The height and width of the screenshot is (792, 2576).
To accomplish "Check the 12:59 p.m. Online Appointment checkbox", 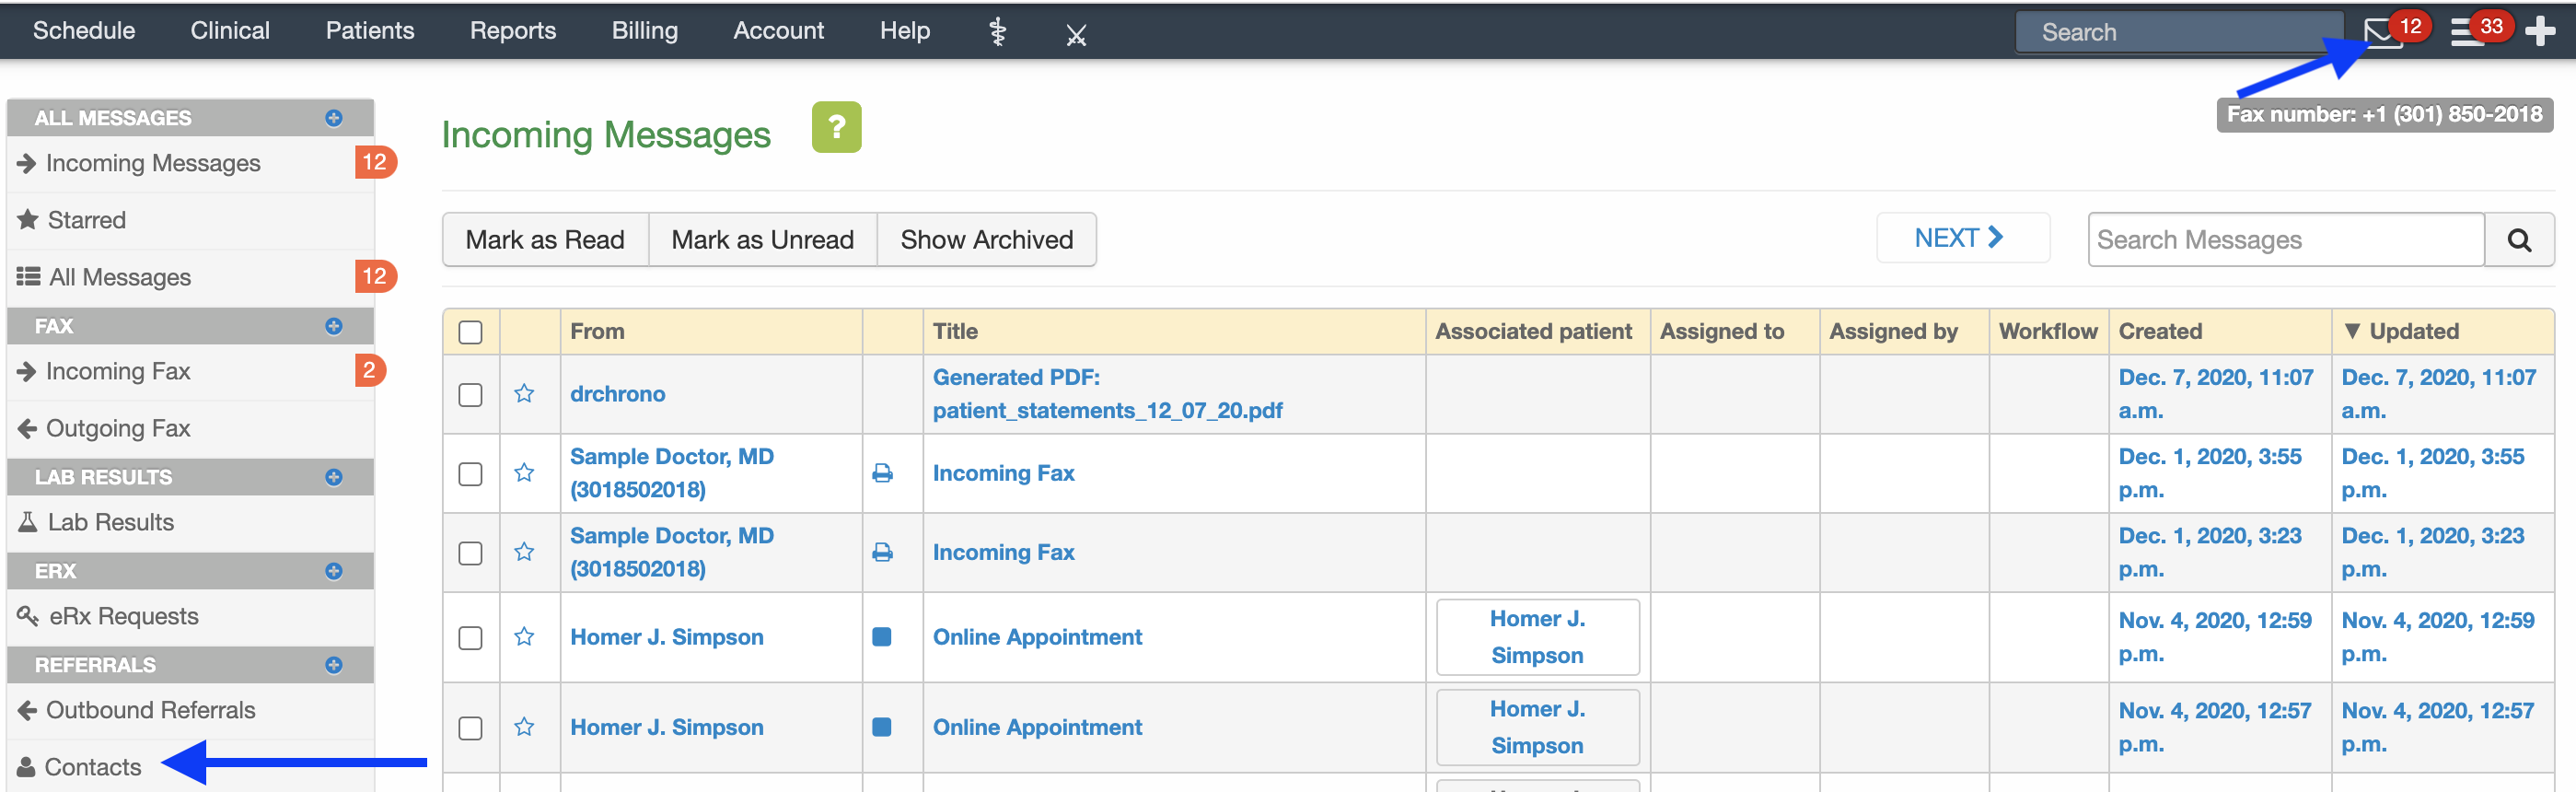I will click(470, 638).
